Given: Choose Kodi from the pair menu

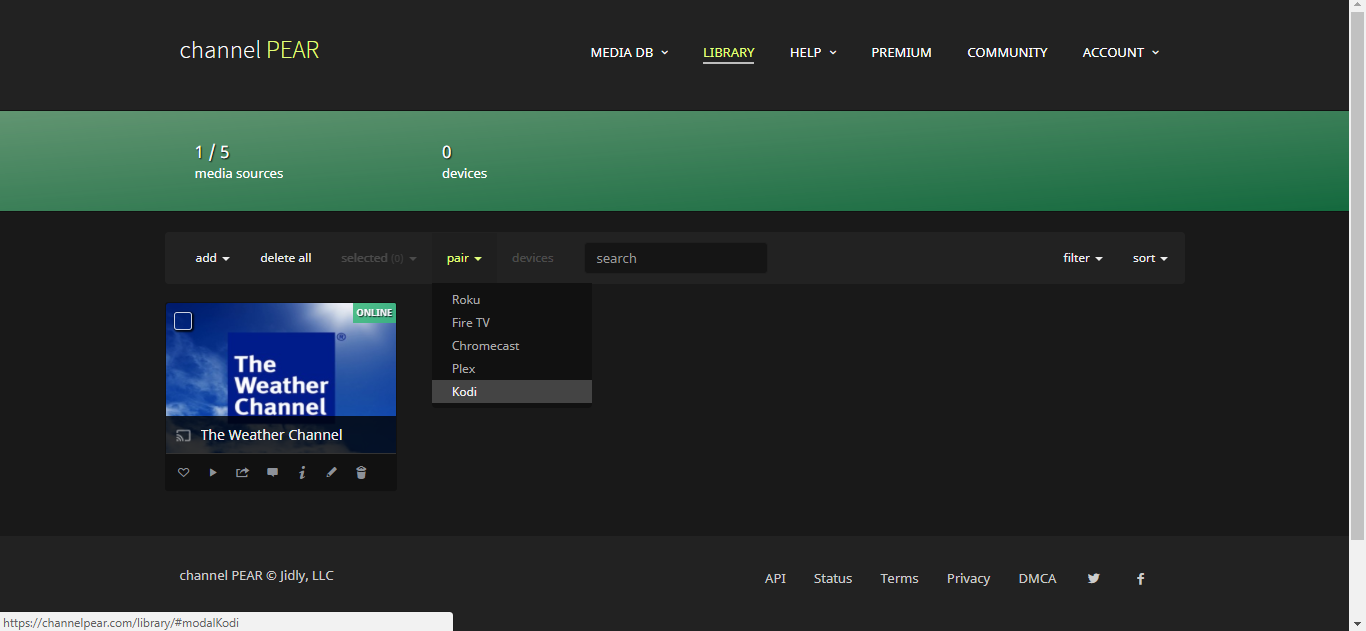Looking at the screenshot, I should [464, 392].
